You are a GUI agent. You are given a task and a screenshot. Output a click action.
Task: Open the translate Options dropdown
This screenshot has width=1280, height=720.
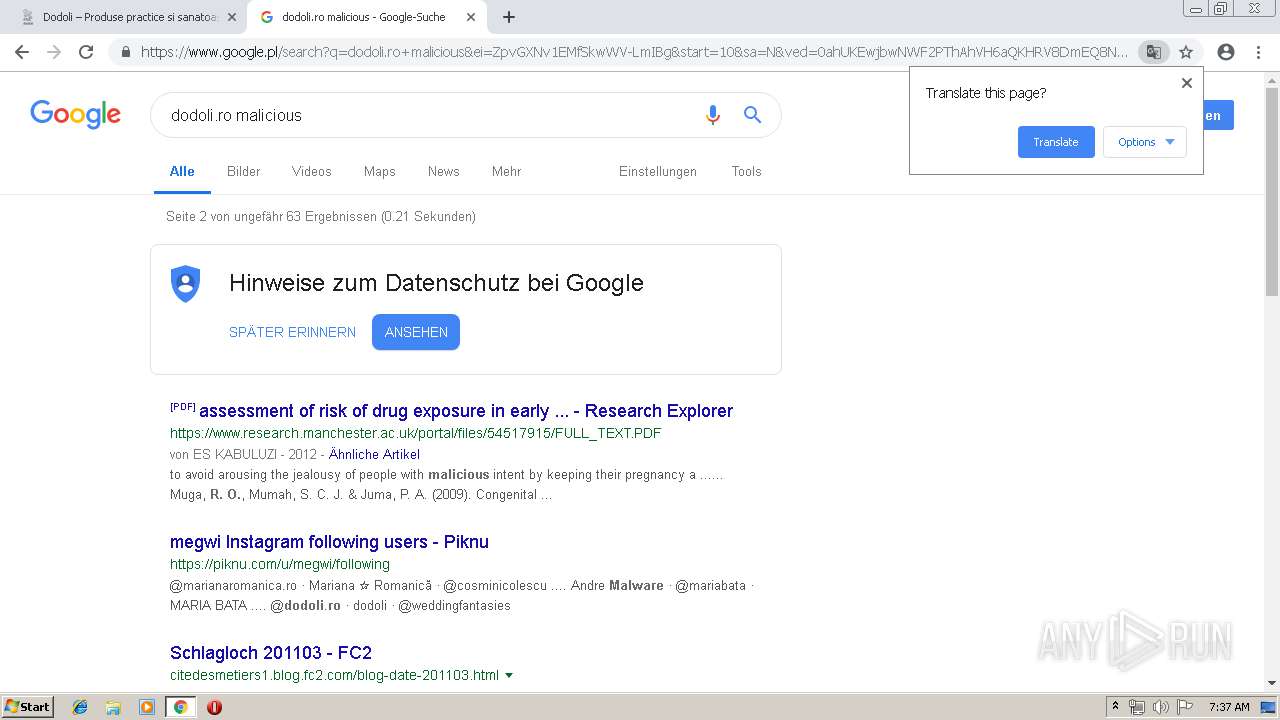tap(1145, 142)
